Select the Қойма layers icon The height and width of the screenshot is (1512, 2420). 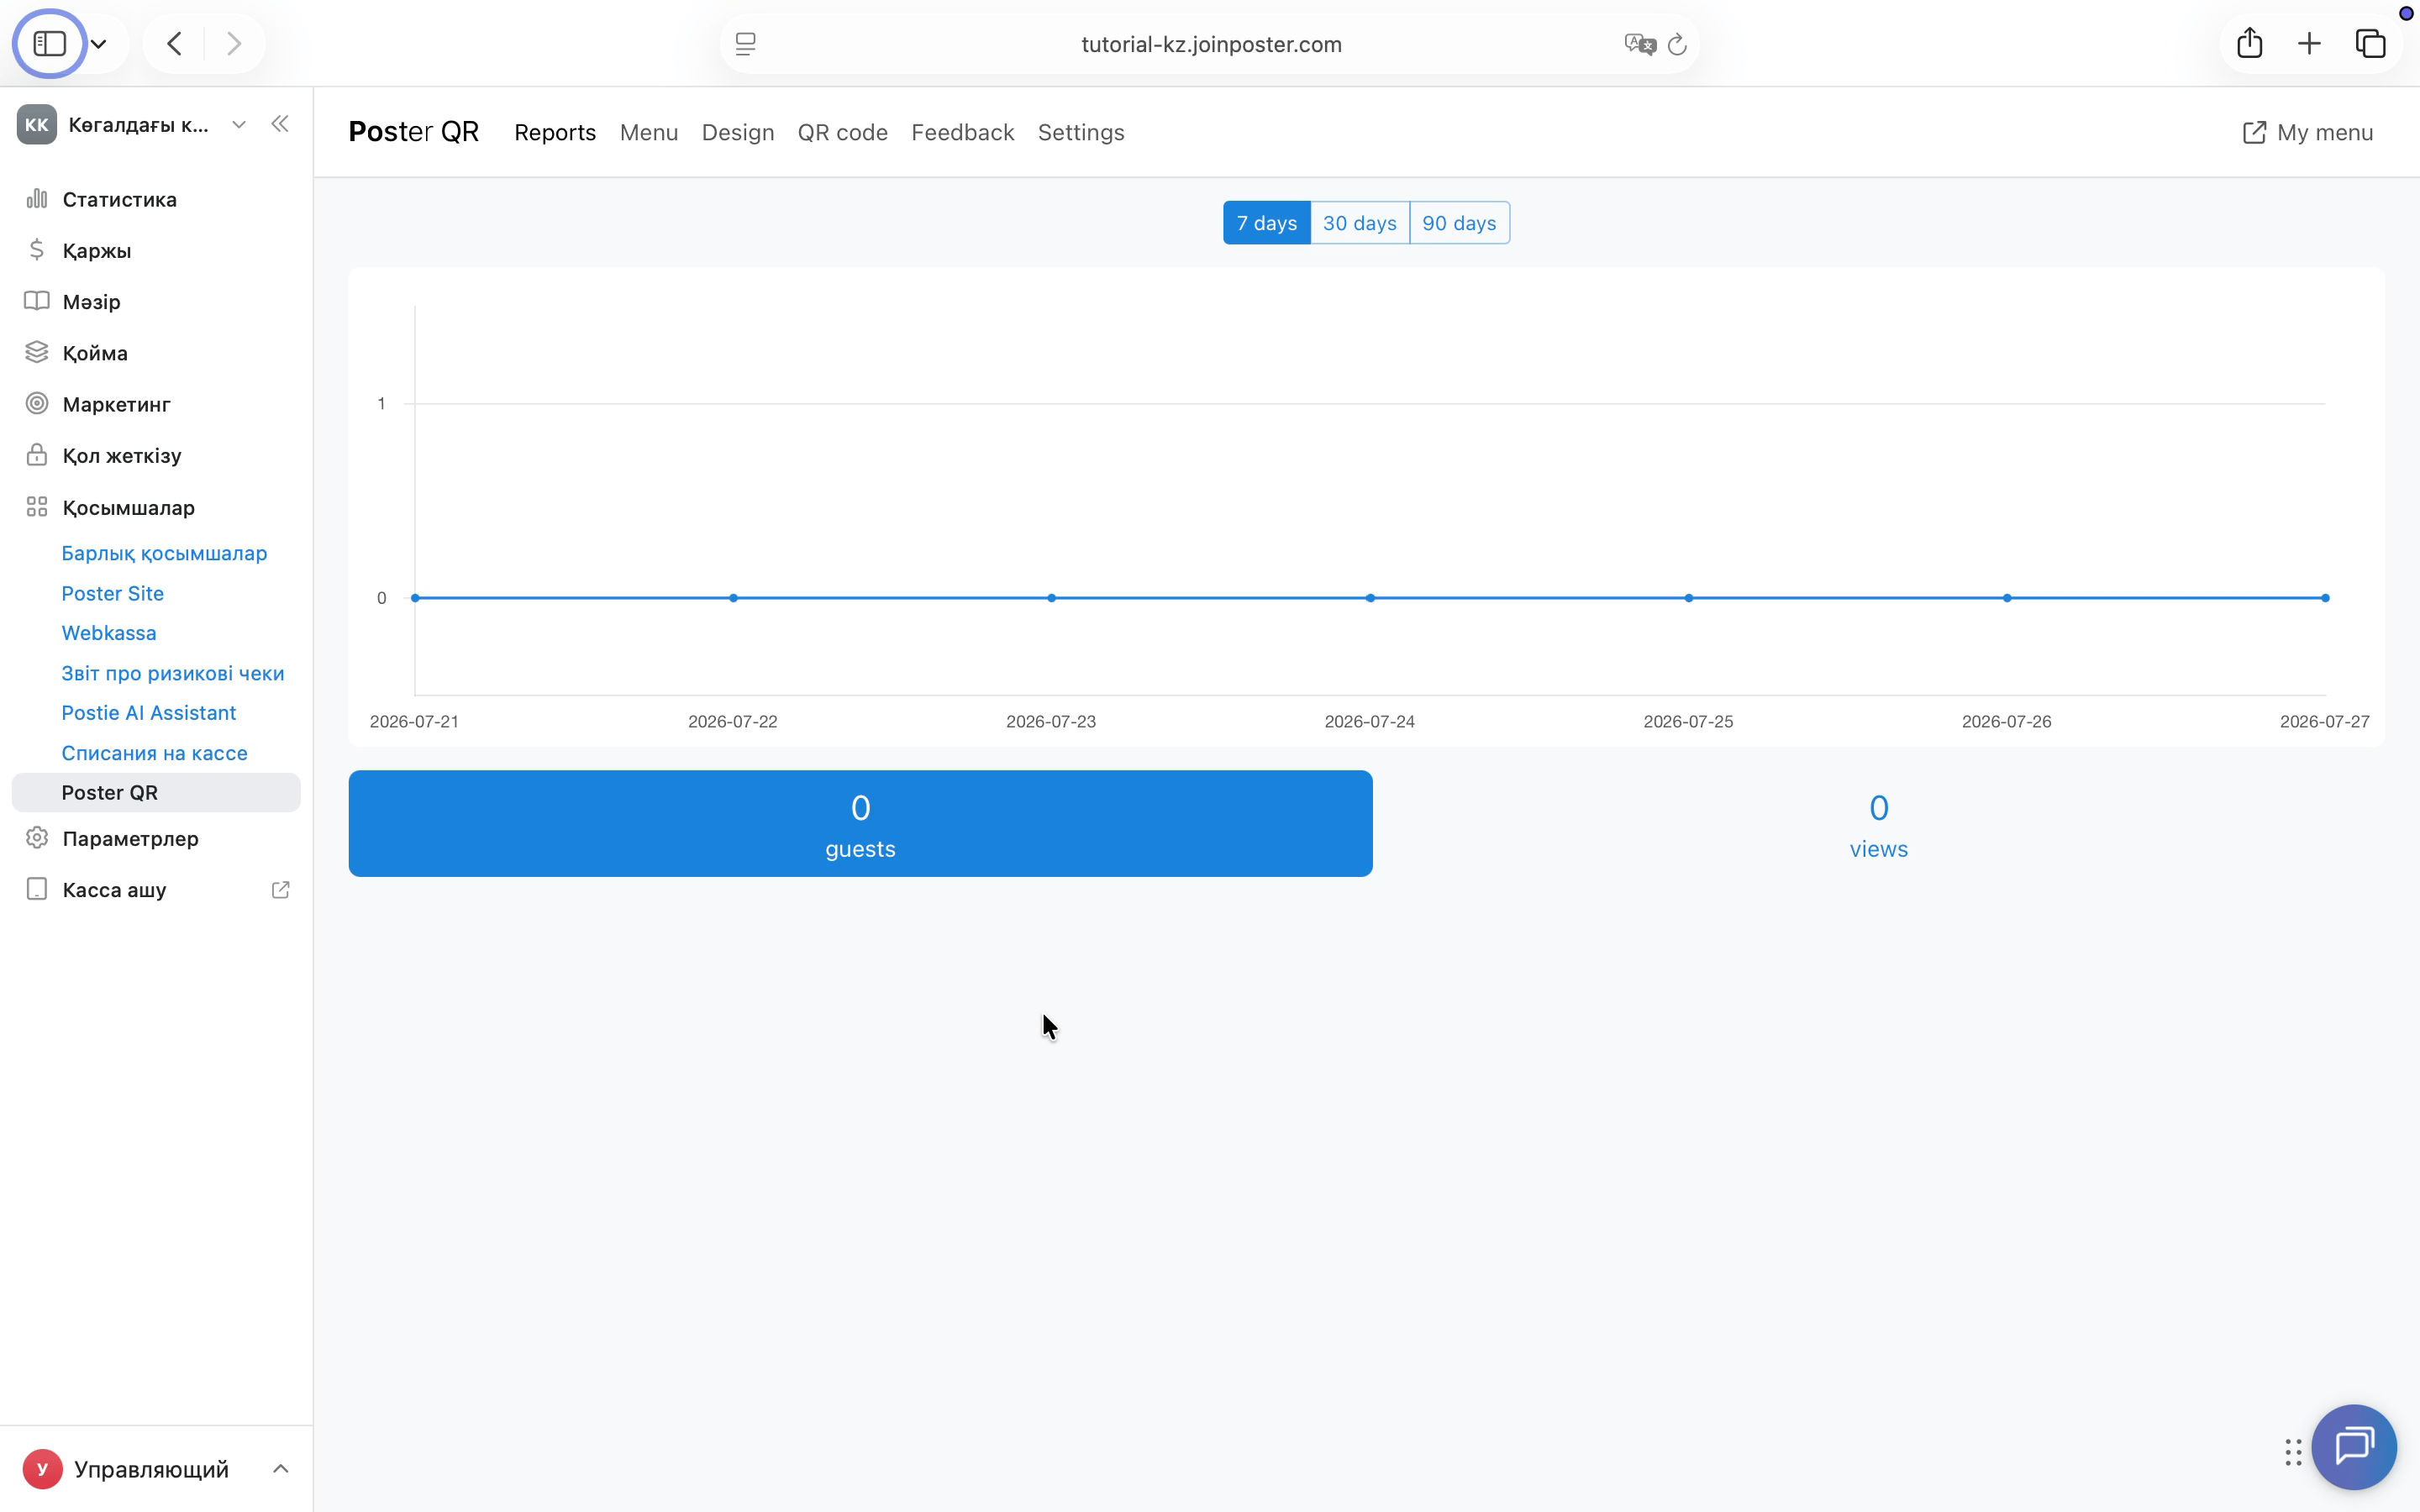coord(37,352)
